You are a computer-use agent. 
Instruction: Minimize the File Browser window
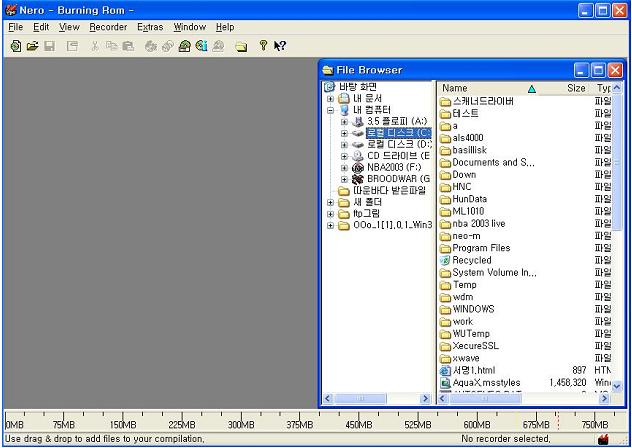pos(581,71)
